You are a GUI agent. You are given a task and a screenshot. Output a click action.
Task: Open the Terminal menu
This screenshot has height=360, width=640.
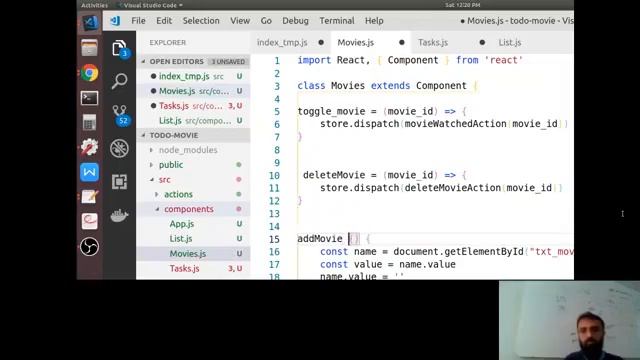(337, 20)
